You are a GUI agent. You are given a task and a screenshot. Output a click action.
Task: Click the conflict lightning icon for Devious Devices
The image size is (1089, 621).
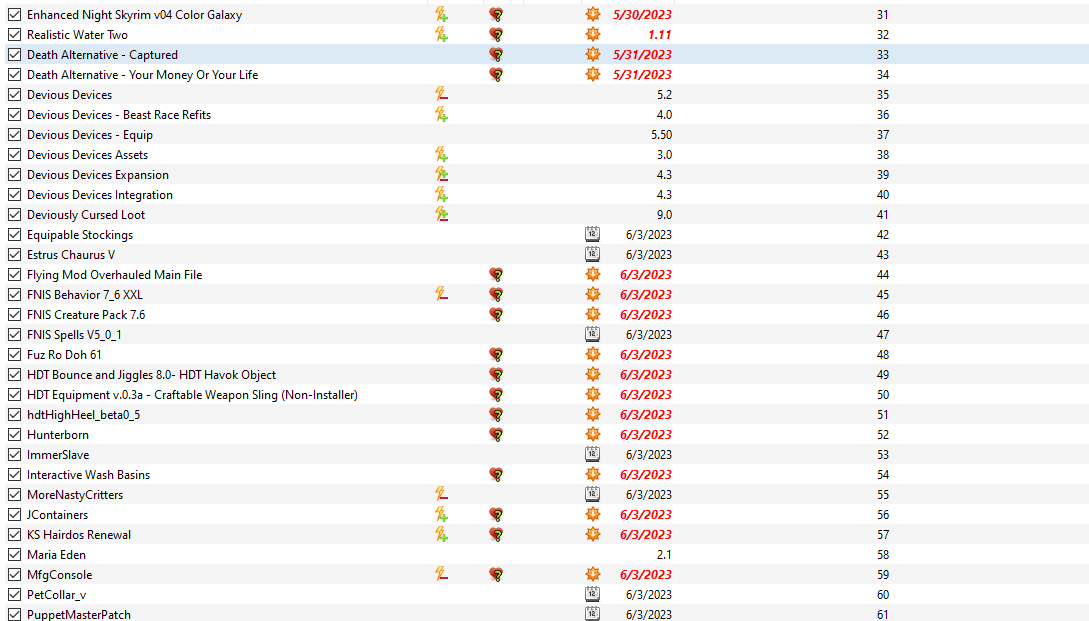[x=441, y=94]
